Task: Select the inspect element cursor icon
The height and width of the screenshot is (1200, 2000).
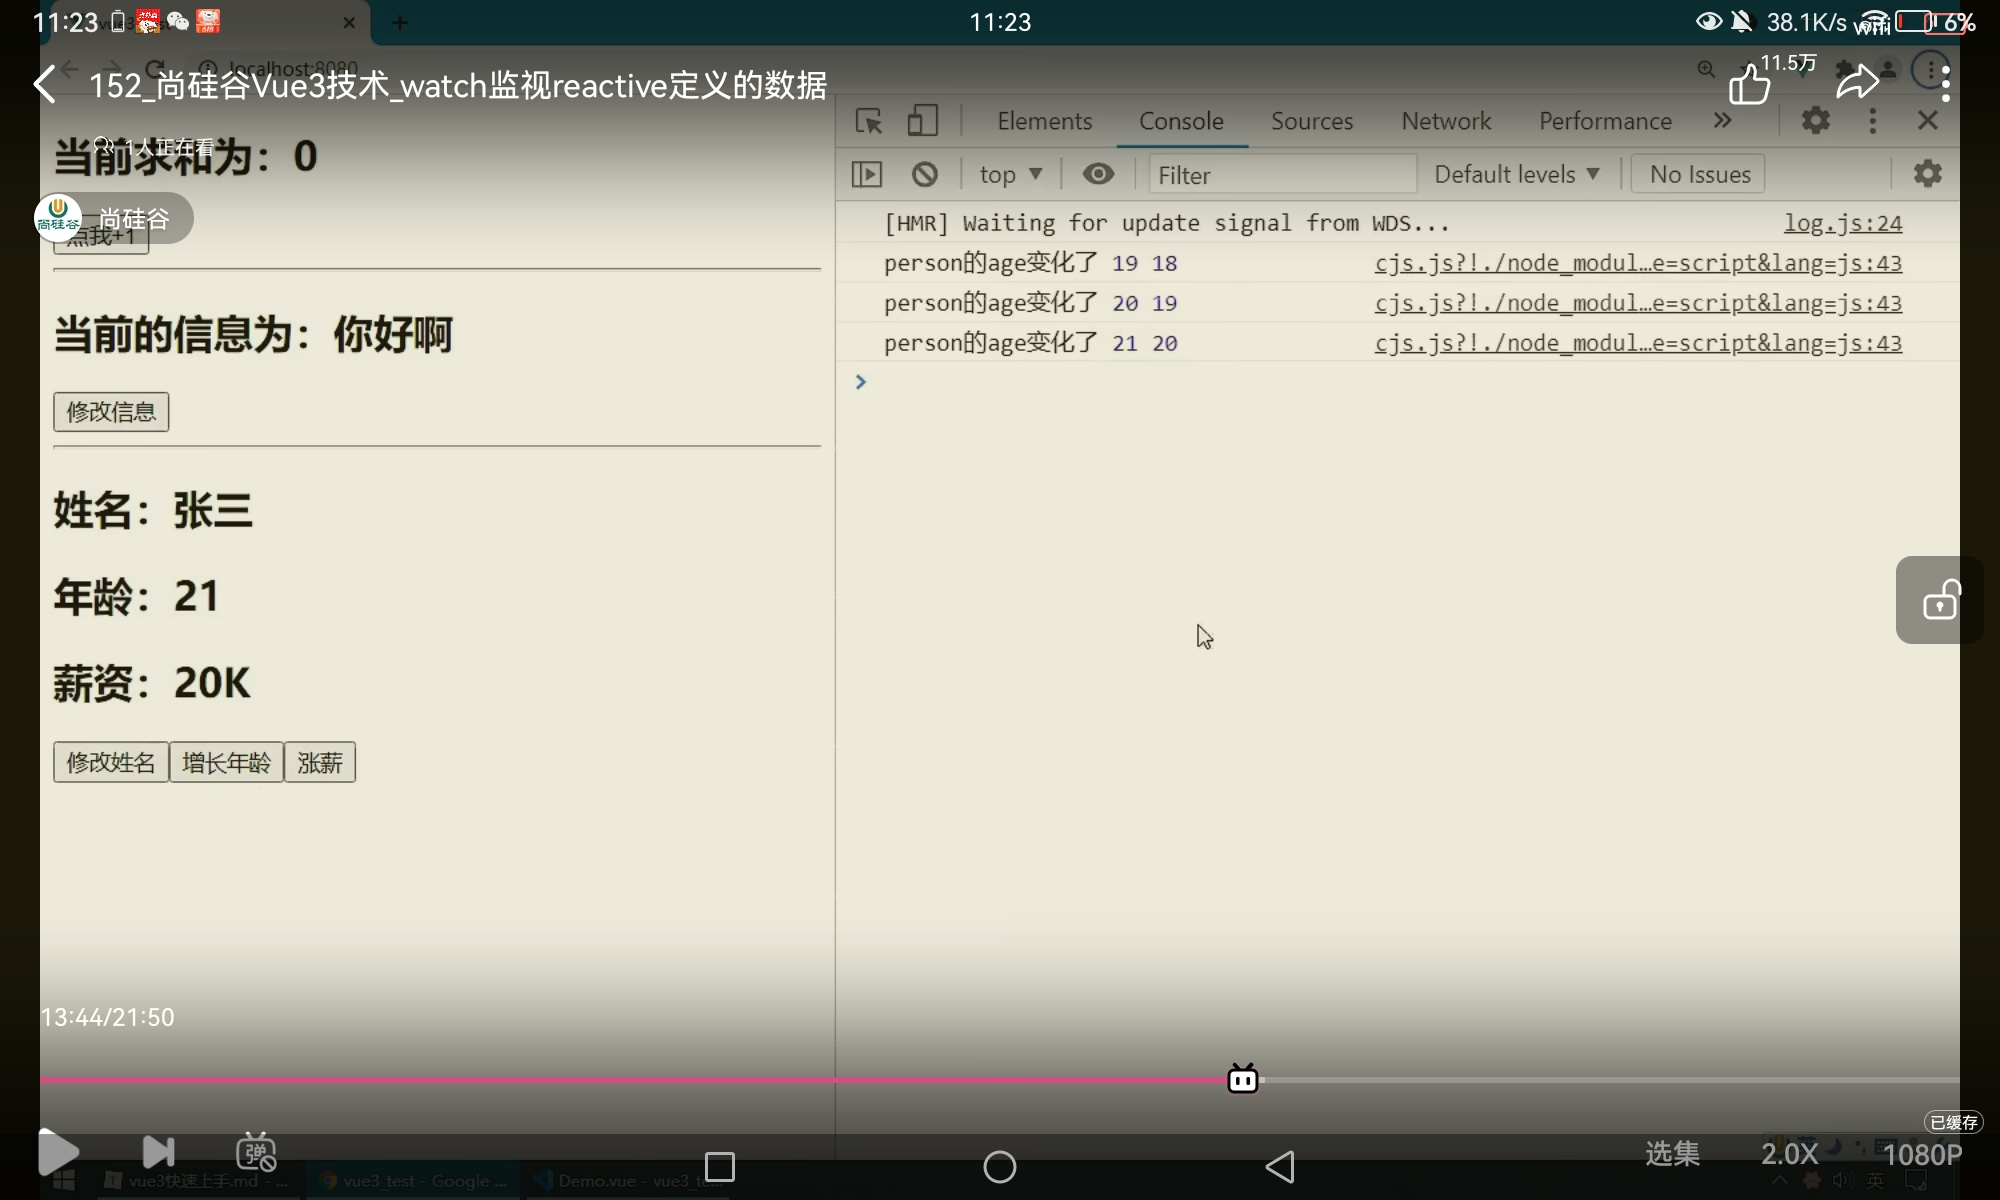Action: (868, 121)
